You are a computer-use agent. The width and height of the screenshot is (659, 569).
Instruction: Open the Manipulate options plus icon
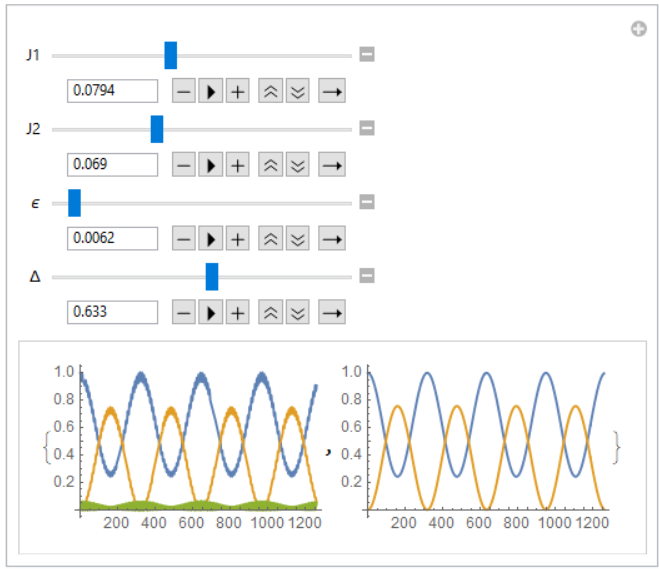pyautogui.click(x=639, y=29)
